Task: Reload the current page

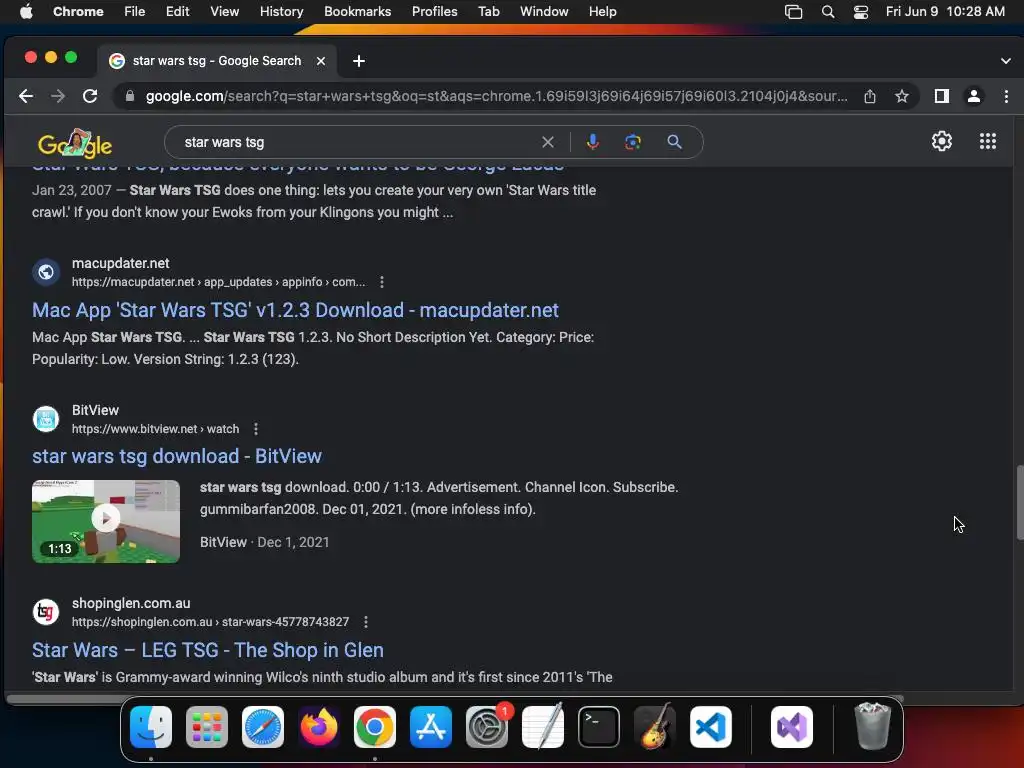Action: tap(90, 97)
